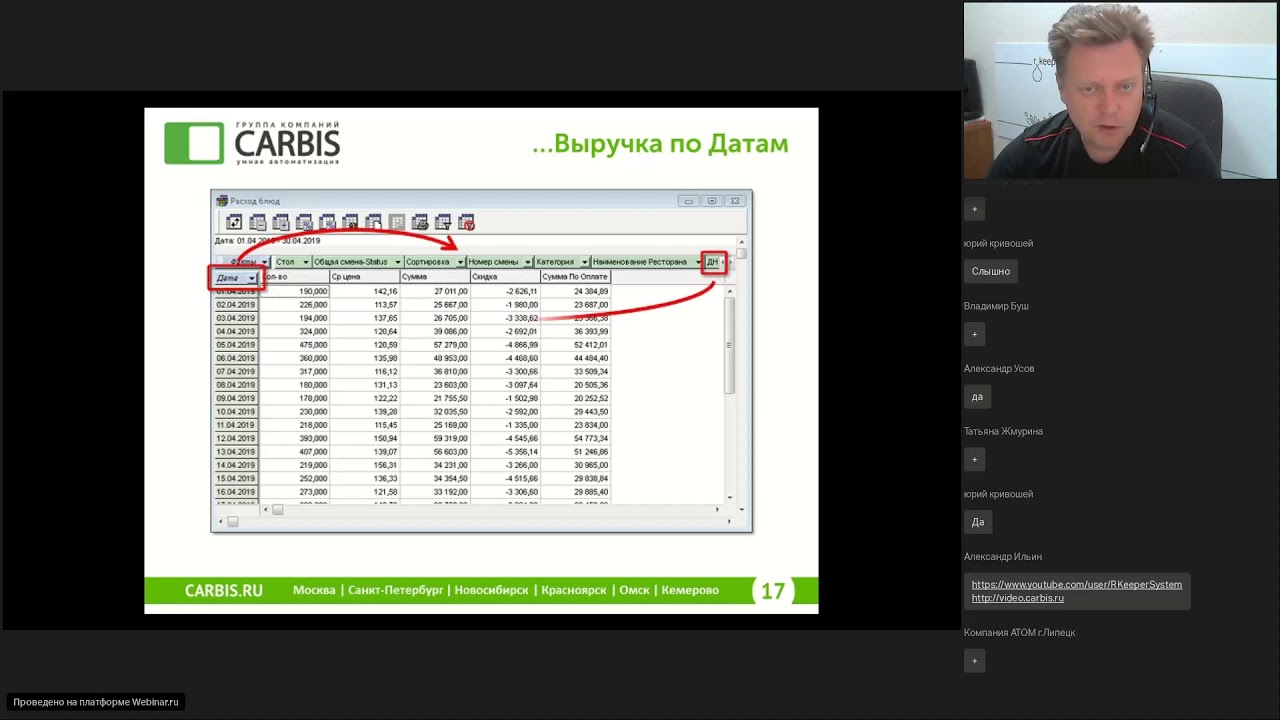The image size is (1280, 720).
Task: Click Владимир Буш's + message
Action: tap(975, 334)
